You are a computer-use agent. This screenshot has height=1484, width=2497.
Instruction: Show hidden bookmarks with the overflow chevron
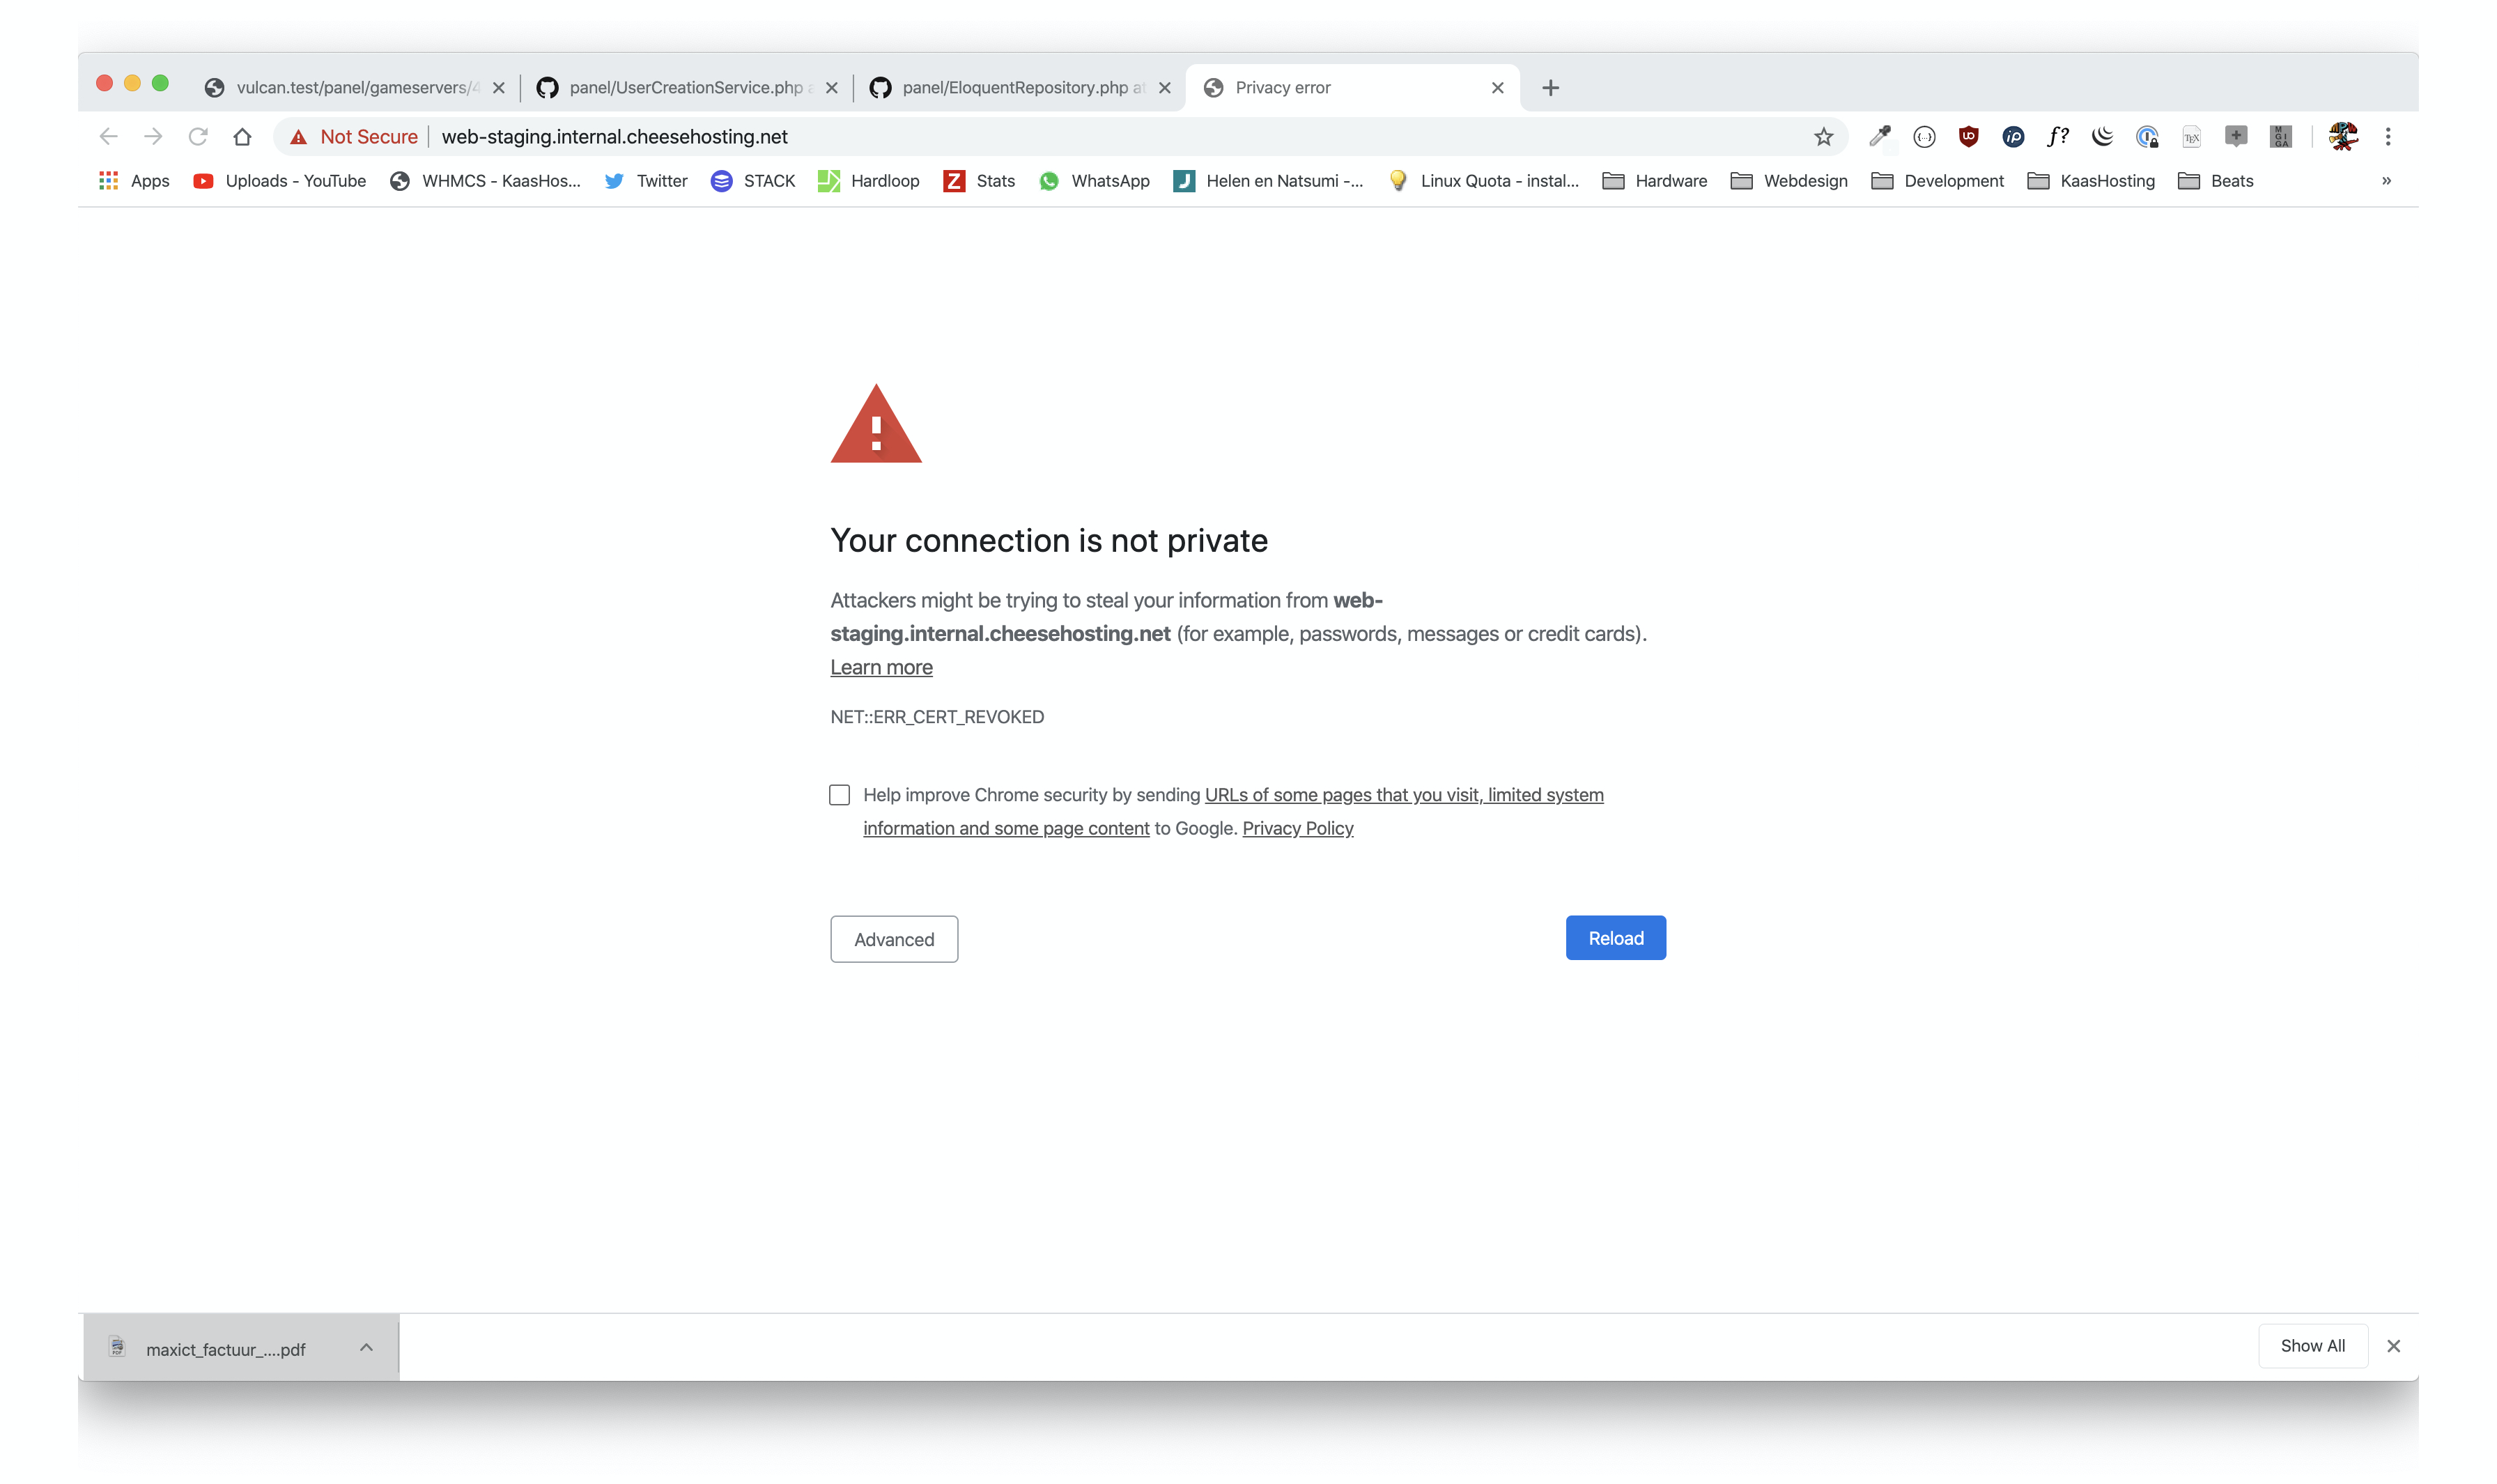pyautogui.click(x=2386, y=181)
